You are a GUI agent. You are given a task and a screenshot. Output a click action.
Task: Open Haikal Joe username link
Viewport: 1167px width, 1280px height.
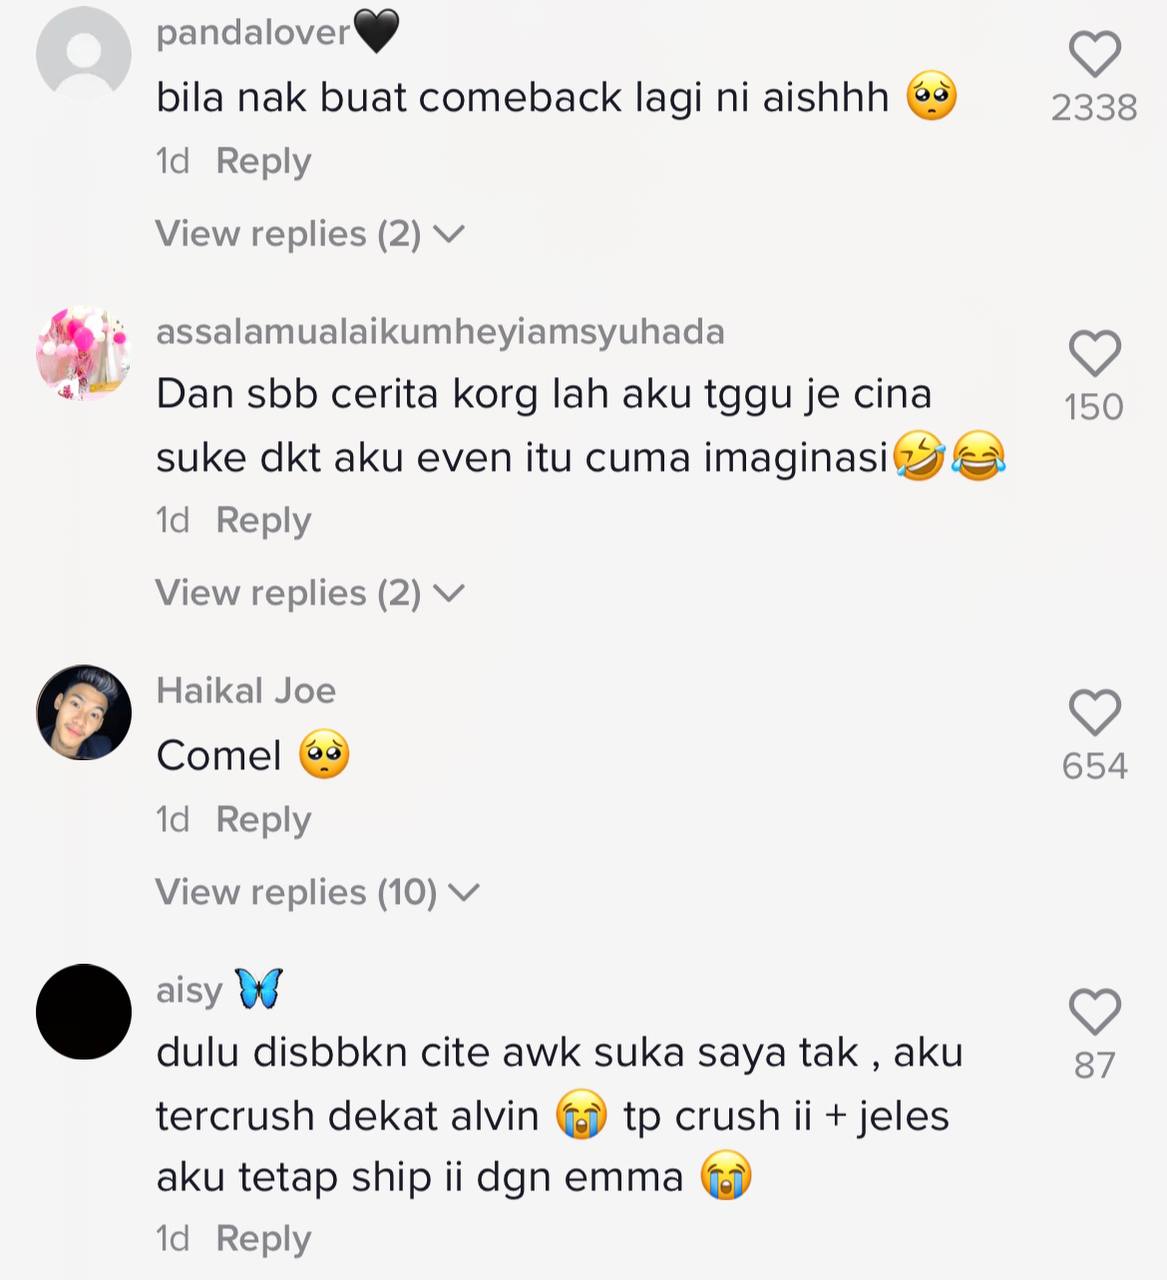point(246,691)
